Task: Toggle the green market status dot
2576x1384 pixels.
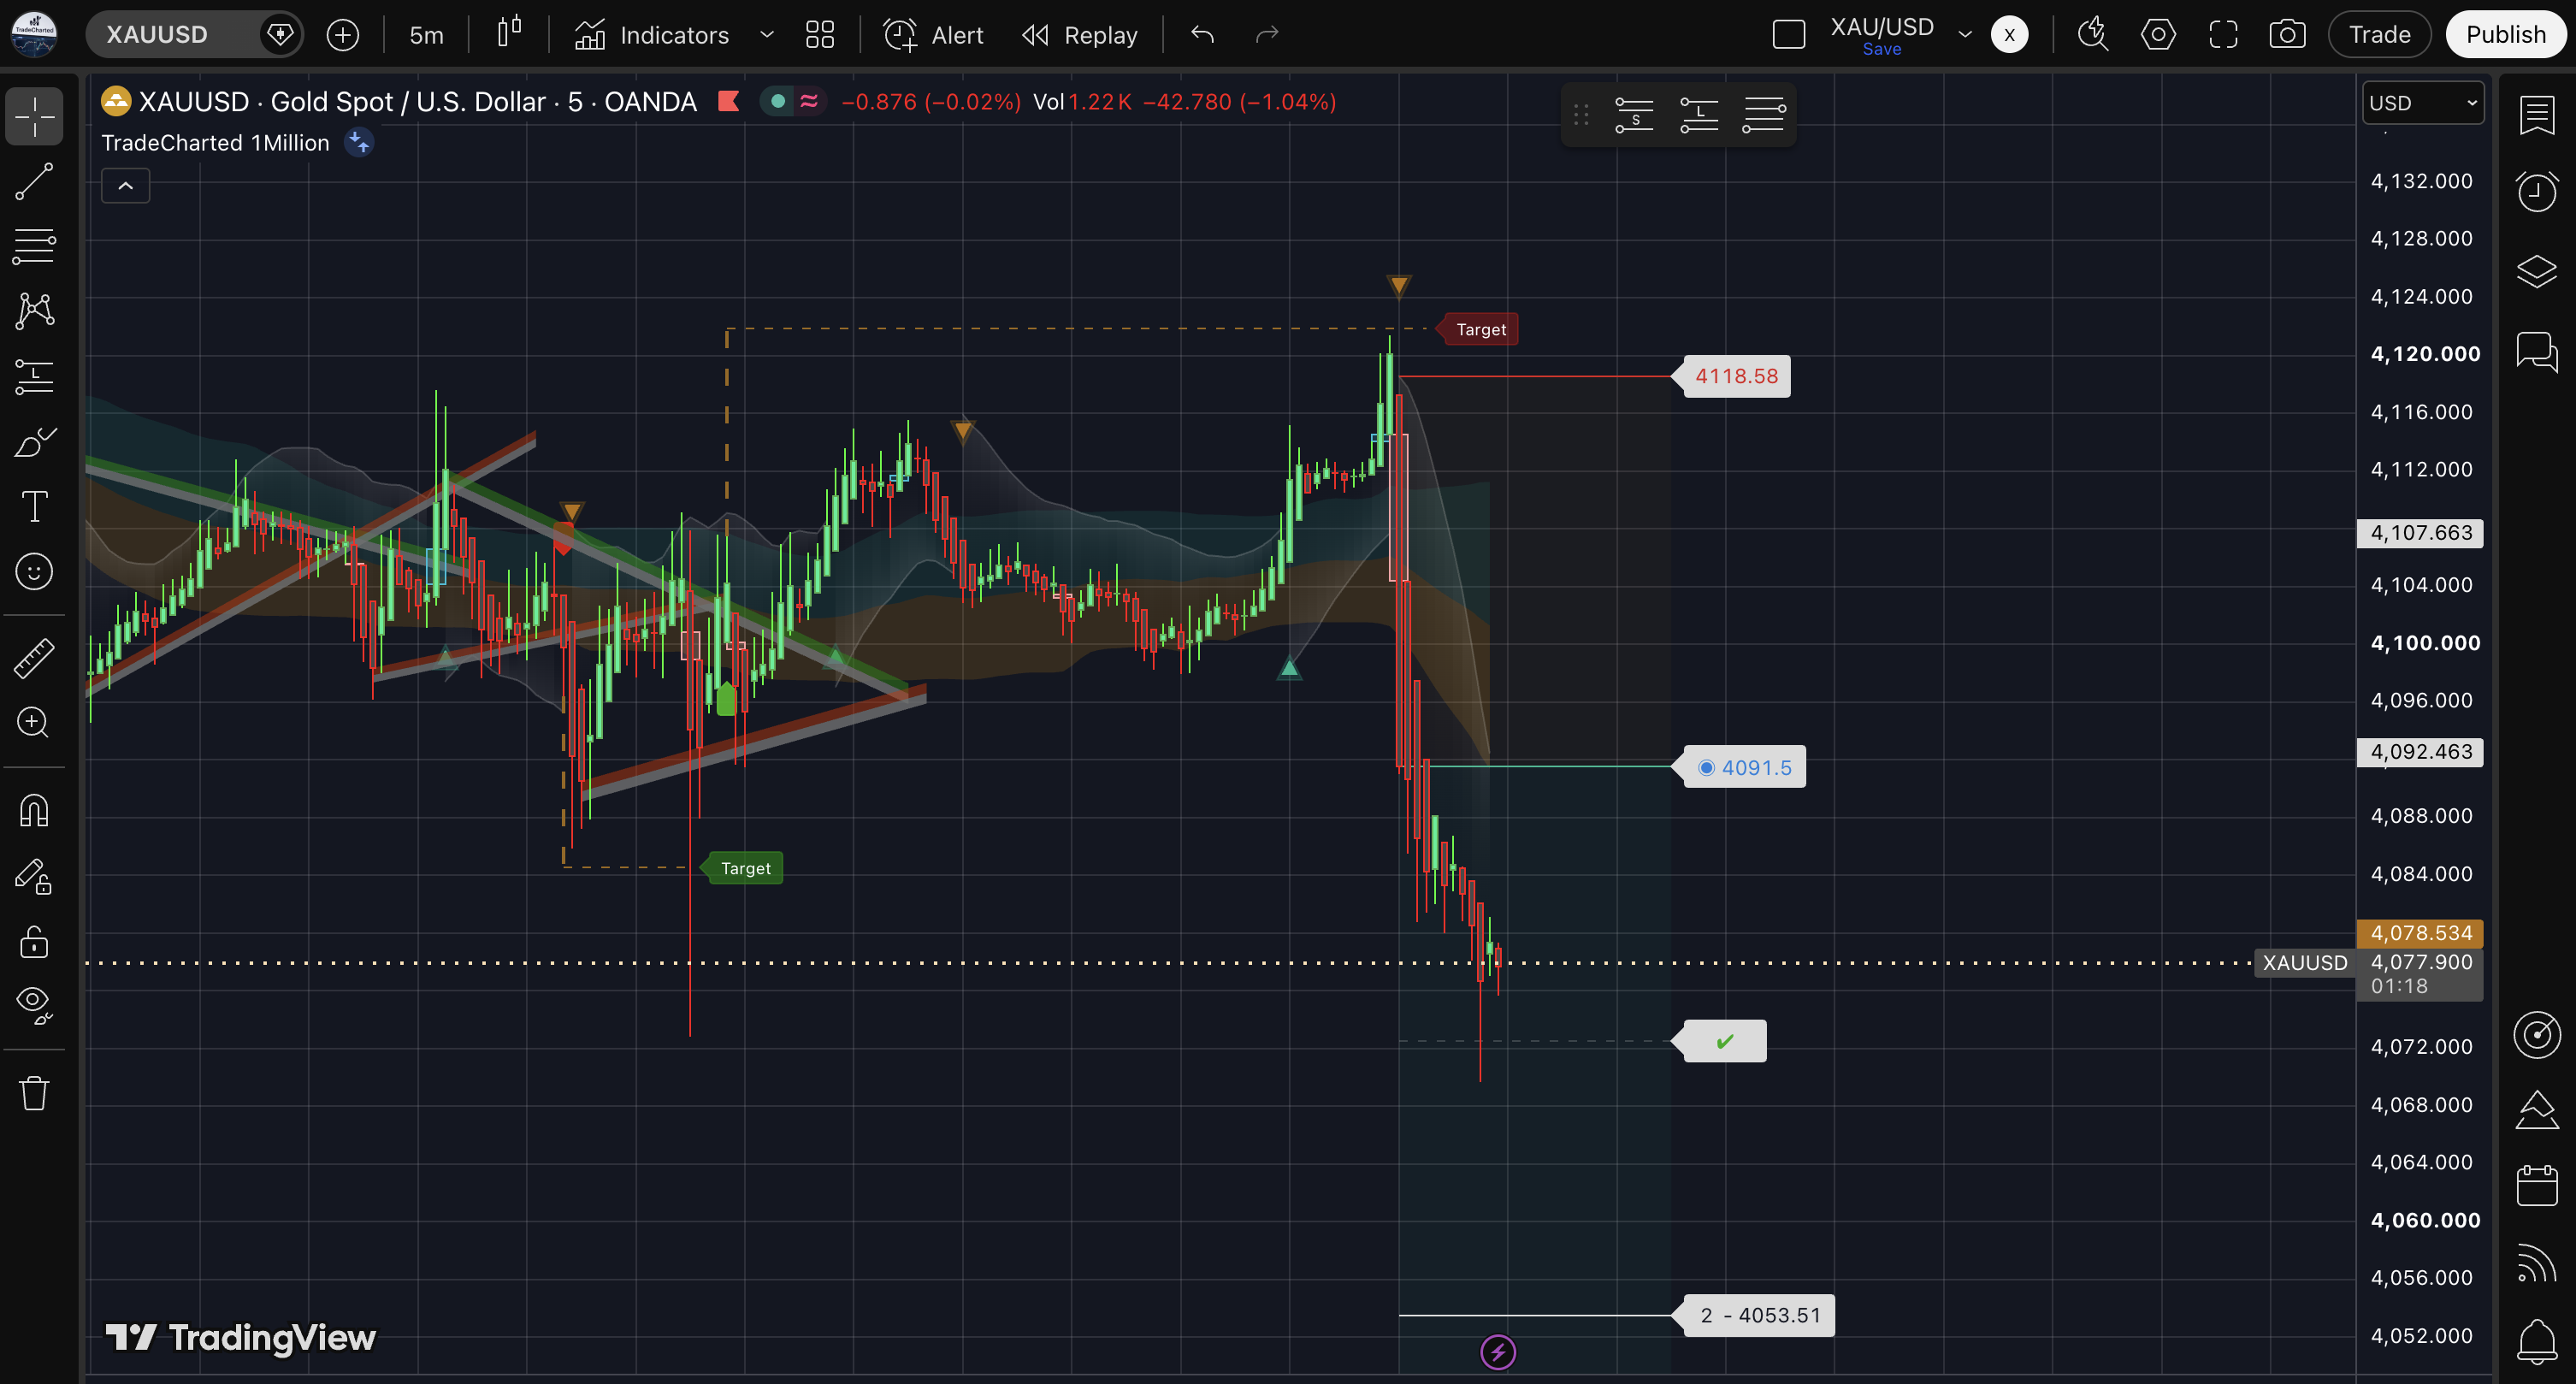Action: click(x=777, y=101)
